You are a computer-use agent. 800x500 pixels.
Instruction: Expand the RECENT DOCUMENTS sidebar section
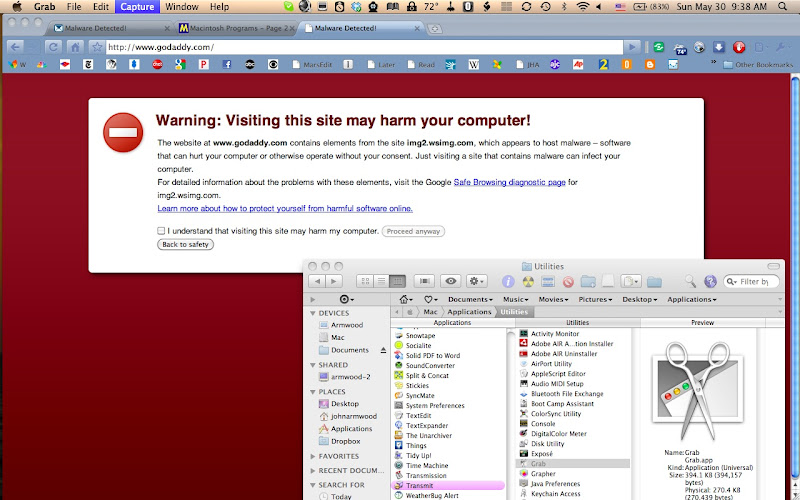tap(313, 471)
